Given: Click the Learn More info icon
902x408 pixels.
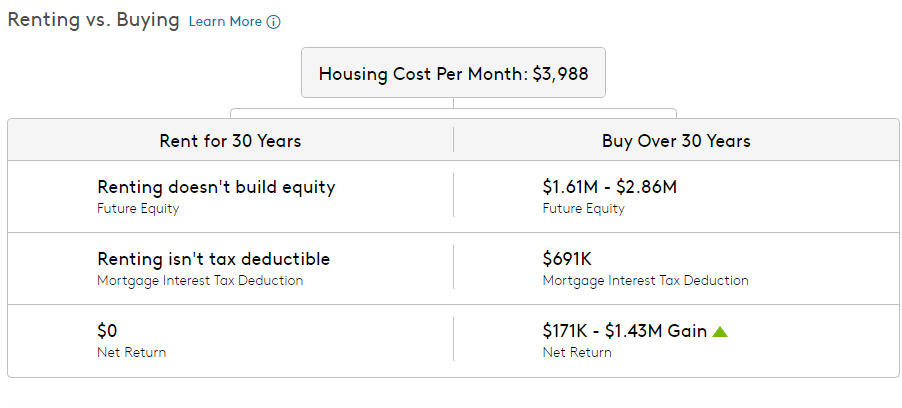Looking at the screenshot, I should 274,22.
